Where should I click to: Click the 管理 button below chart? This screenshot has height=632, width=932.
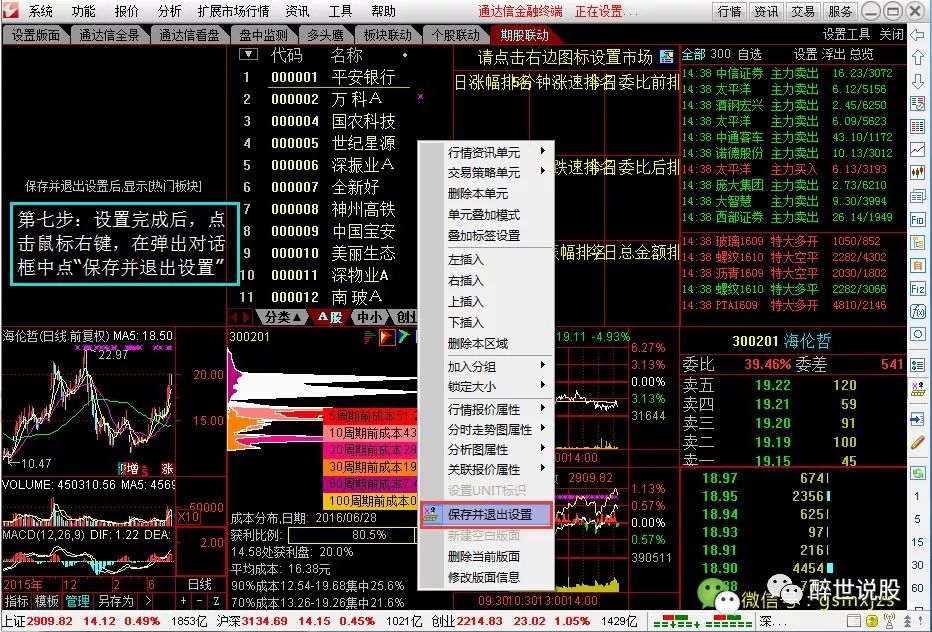pos(77,601)
